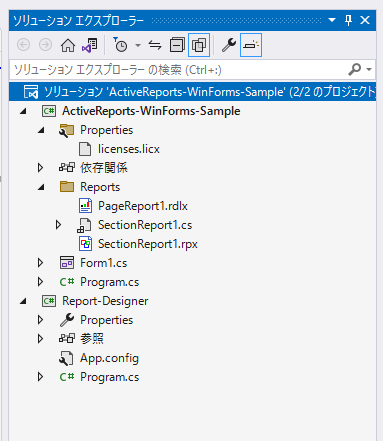The width and height of the screenshot is (383, 441).
Task: Click the 参照 references icon
Action: 67,339
